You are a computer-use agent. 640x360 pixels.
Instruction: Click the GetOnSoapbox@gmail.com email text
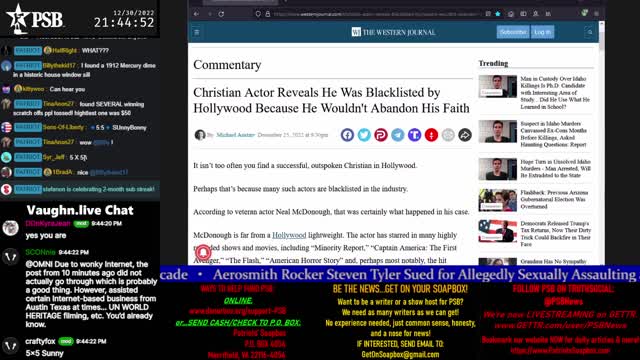pyautogui.click(x=400, y=355)
